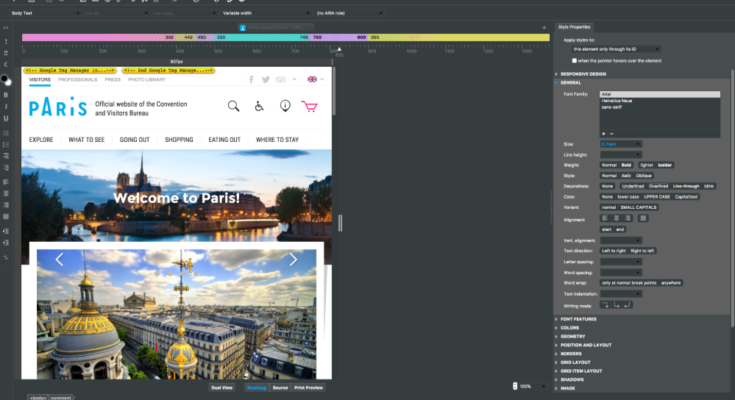The width and height of the screenshot is (735, 400).
Task: Click SHOPPING in the page navigation
Action: [x=179, y=140]
